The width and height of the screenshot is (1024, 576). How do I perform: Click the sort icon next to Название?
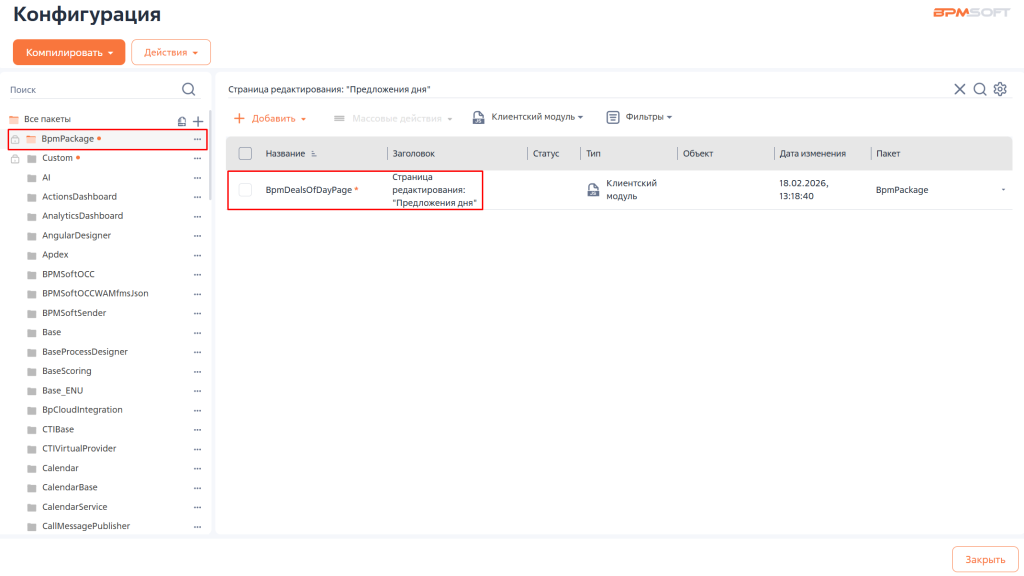click(314, 154)
